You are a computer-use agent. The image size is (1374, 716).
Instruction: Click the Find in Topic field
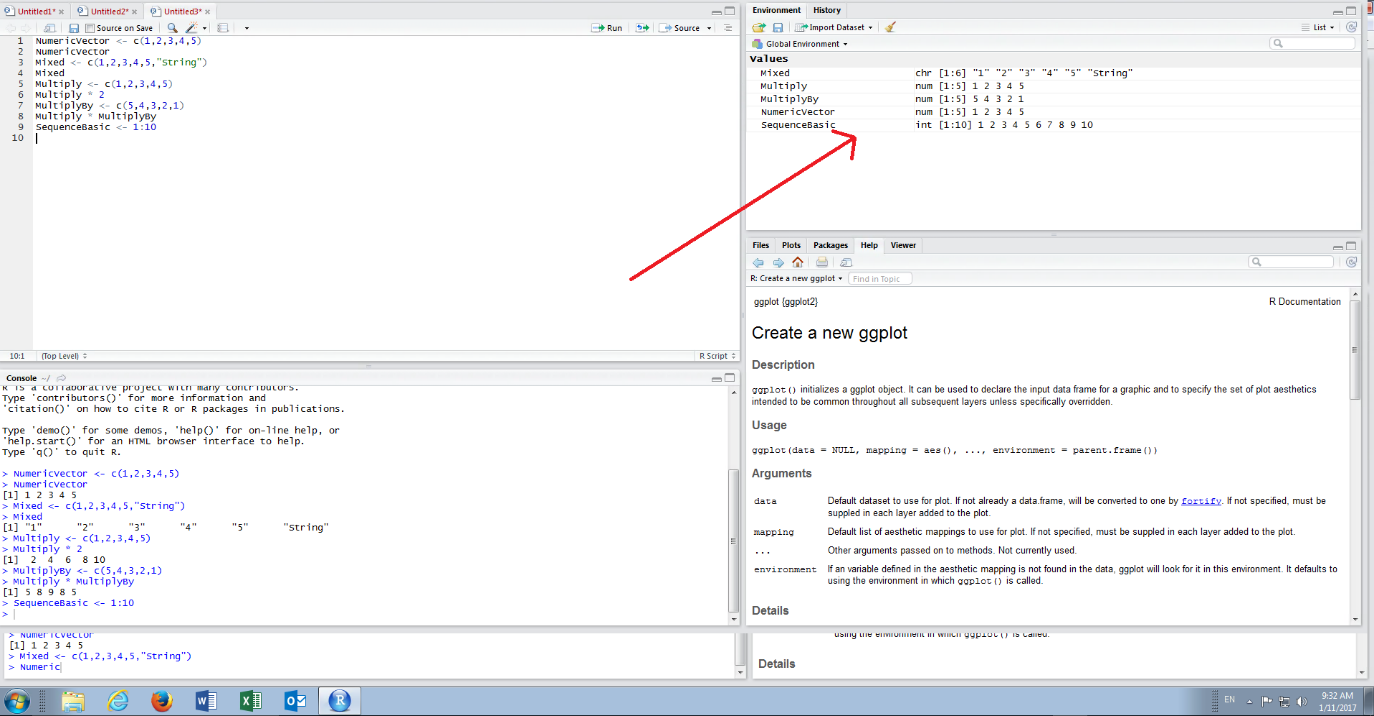(x=880, y=279)
